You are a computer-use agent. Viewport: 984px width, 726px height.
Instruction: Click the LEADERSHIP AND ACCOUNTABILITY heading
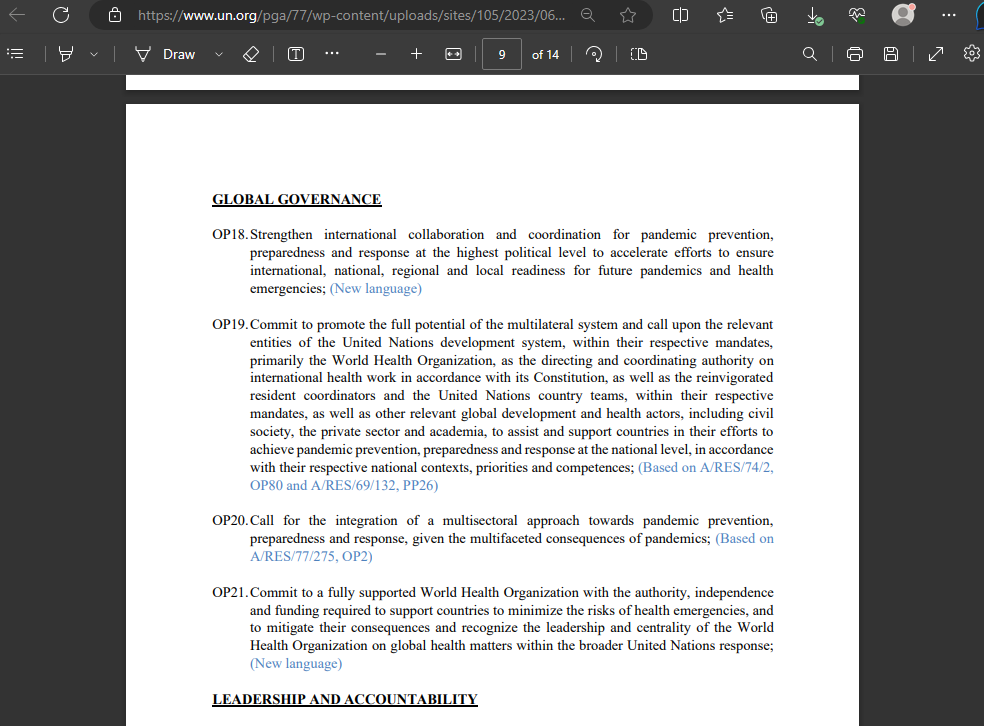coord(345,699)
